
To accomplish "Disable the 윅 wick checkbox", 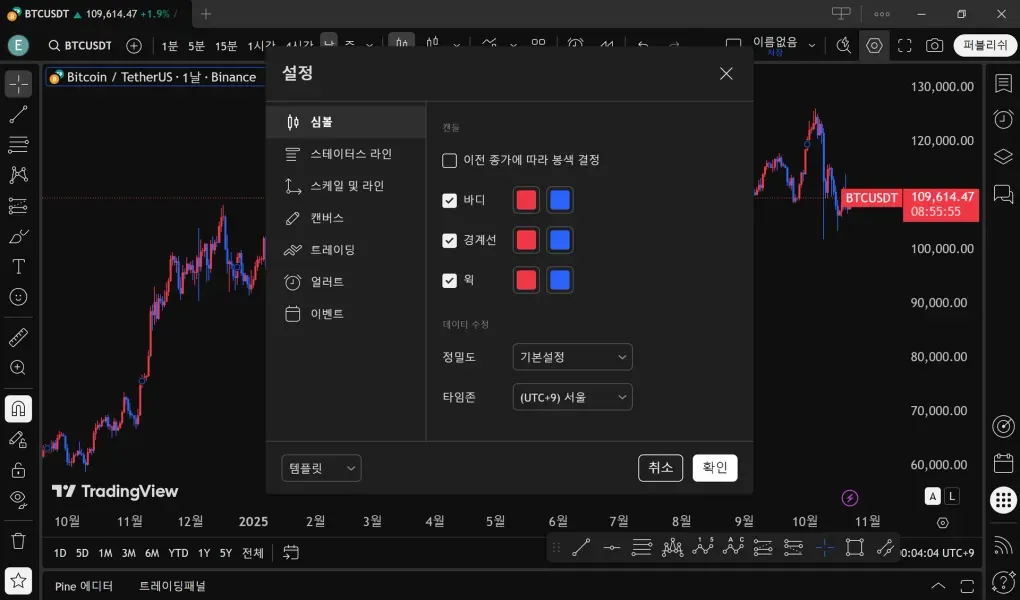I will click(450, 280).
